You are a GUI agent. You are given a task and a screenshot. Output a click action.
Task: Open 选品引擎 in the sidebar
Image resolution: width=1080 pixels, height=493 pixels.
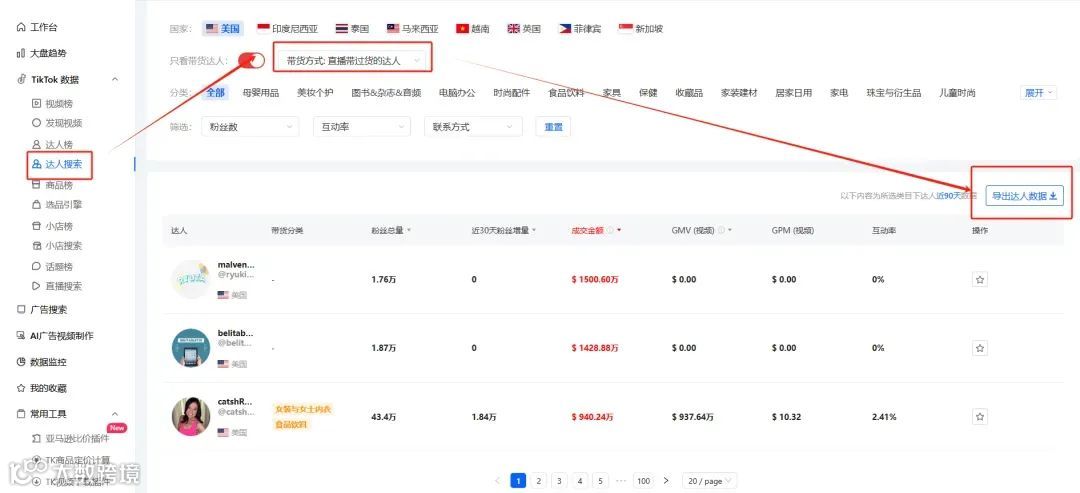(57, 204)
